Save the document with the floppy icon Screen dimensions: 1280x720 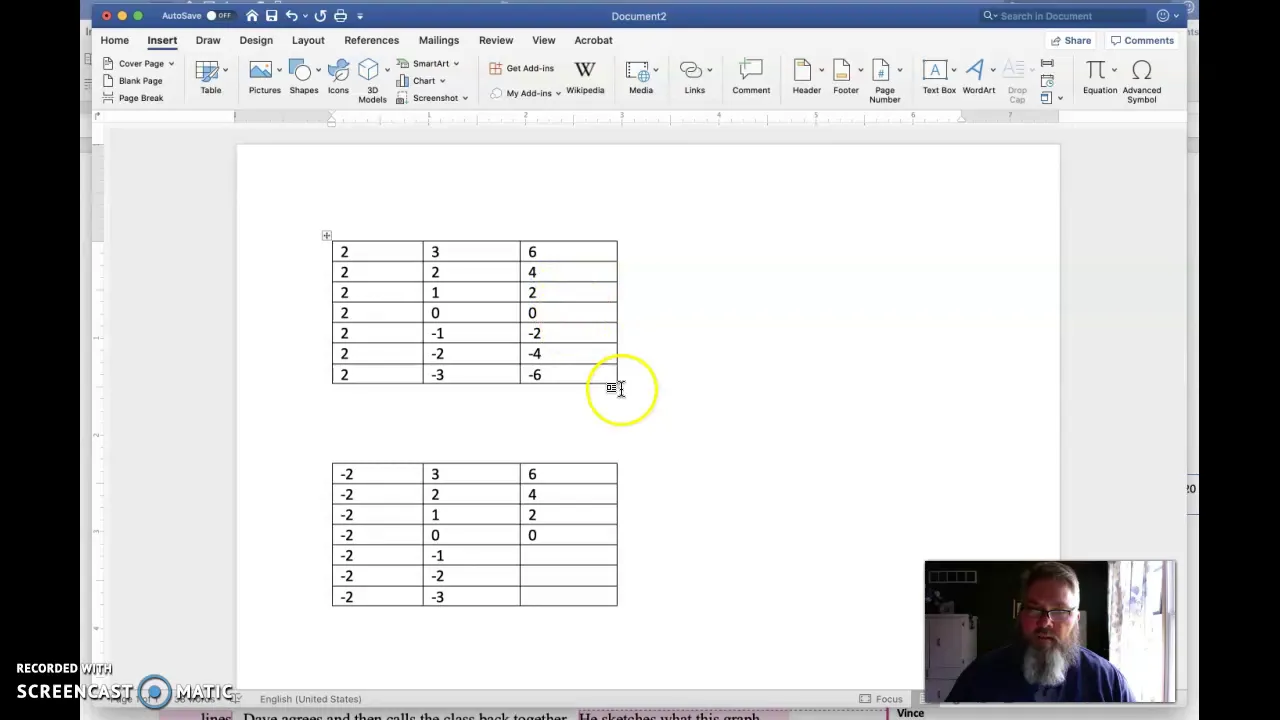coord(271,16)
